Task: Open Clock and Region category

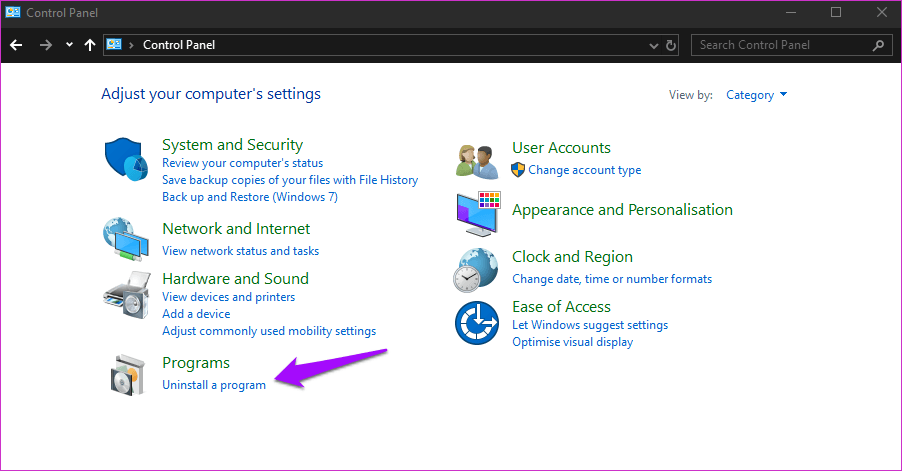Action: coord(572,257)
